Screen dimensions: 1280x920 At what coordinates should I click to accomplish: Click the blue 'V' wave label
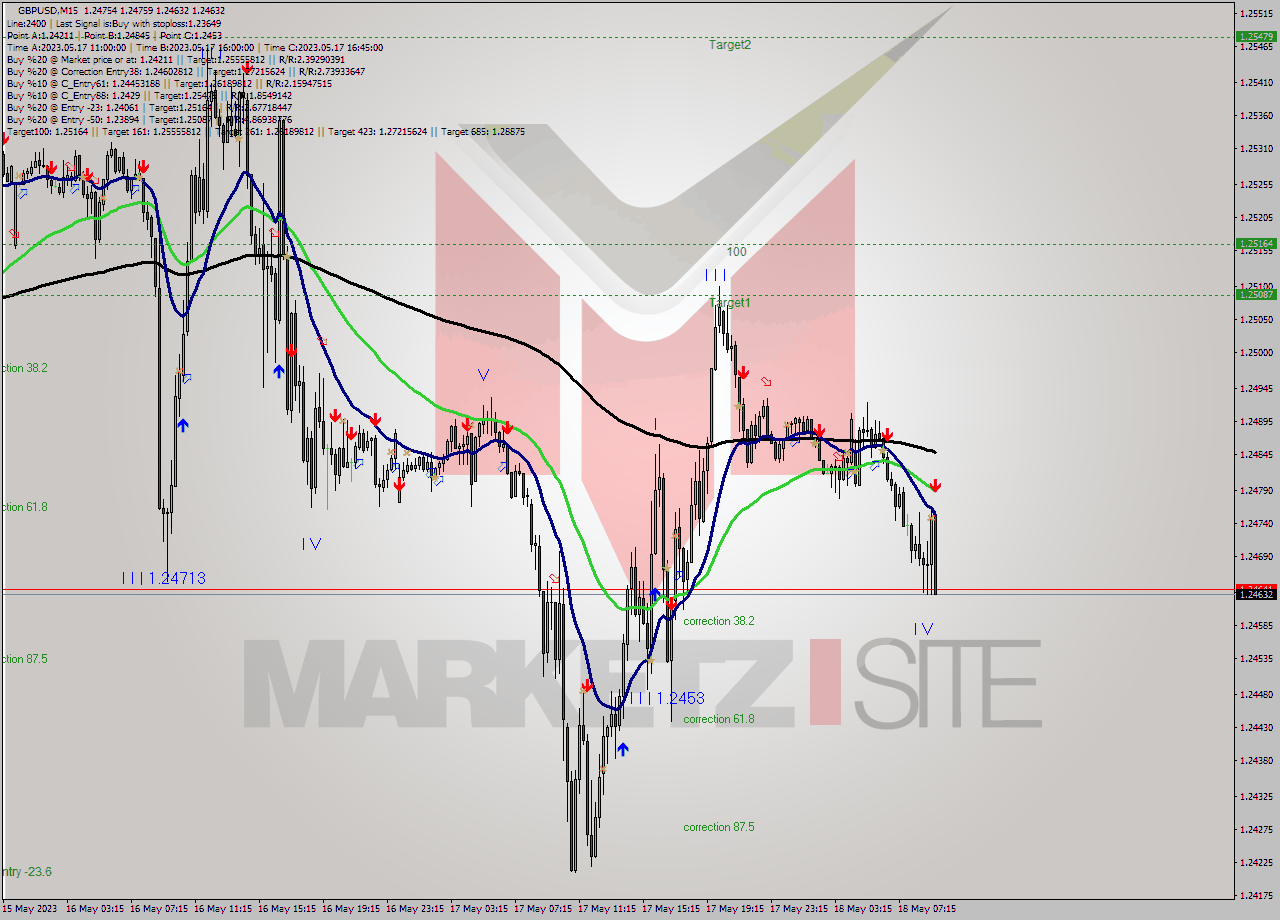(x=483, y=375)
